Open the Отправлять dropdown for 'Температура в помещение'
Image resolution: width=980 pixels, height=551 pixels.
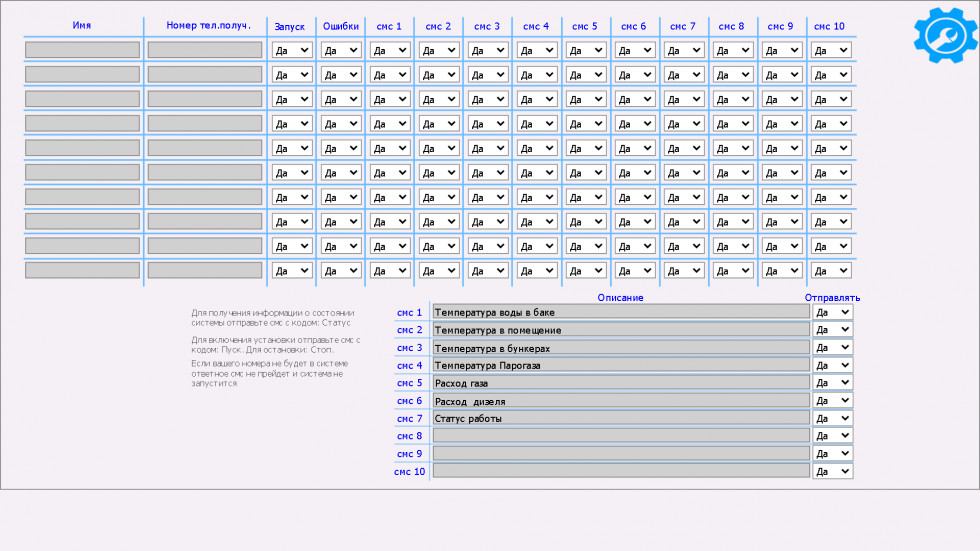tap(832, 330)
